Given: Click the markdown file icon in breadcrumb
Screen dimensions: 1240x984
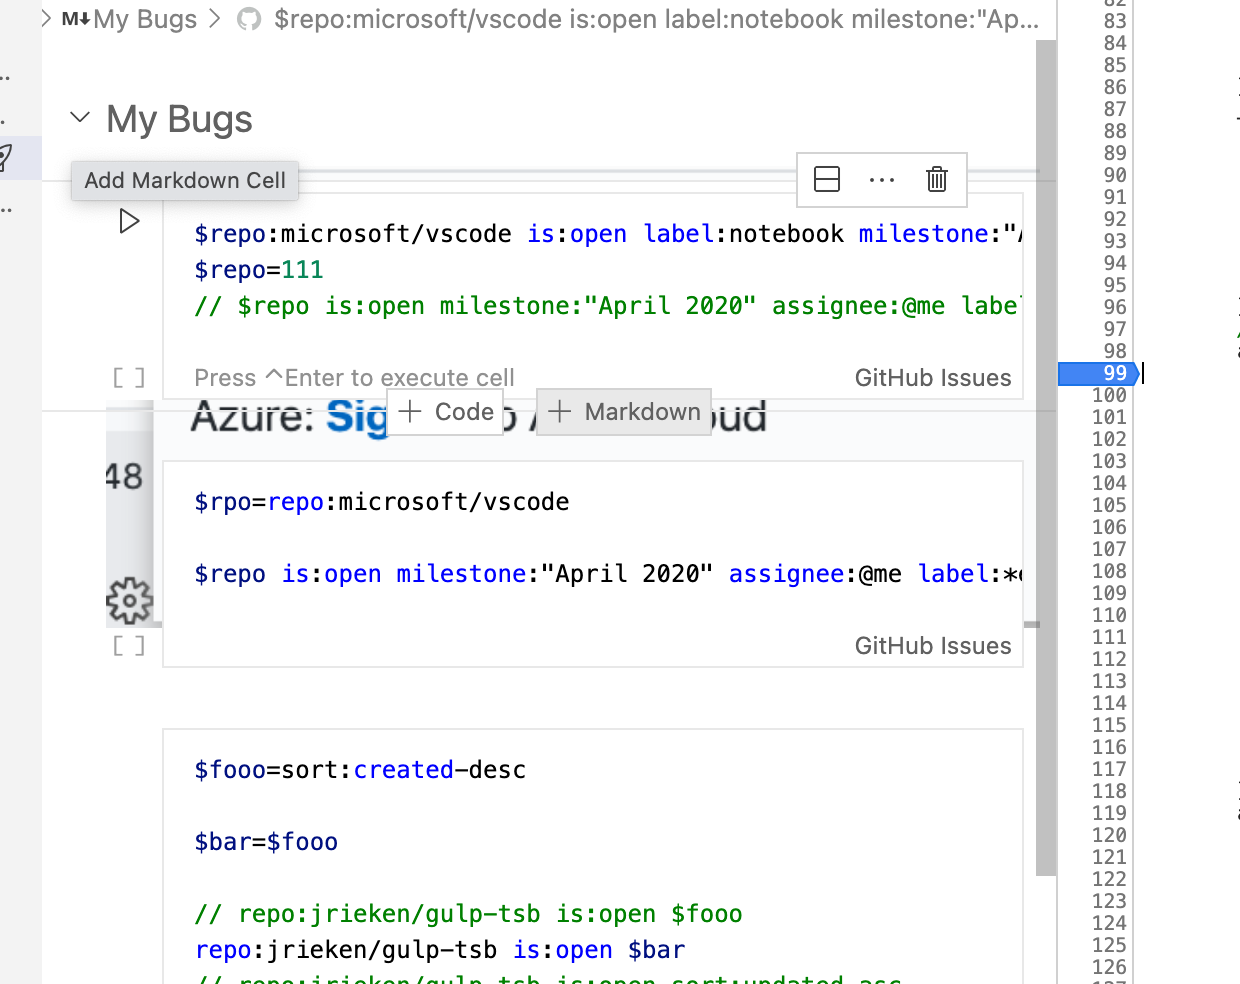Looking at the screenshot, I should [76, 19].
